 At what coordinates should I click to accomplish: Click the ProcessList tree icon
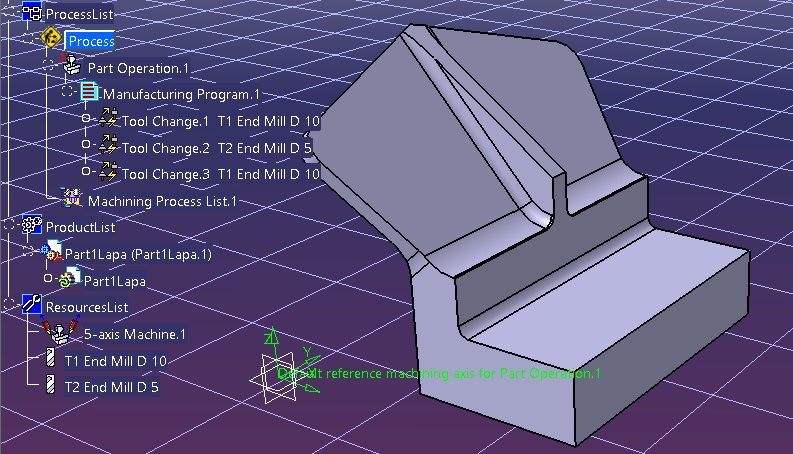(x=32, y=14)
